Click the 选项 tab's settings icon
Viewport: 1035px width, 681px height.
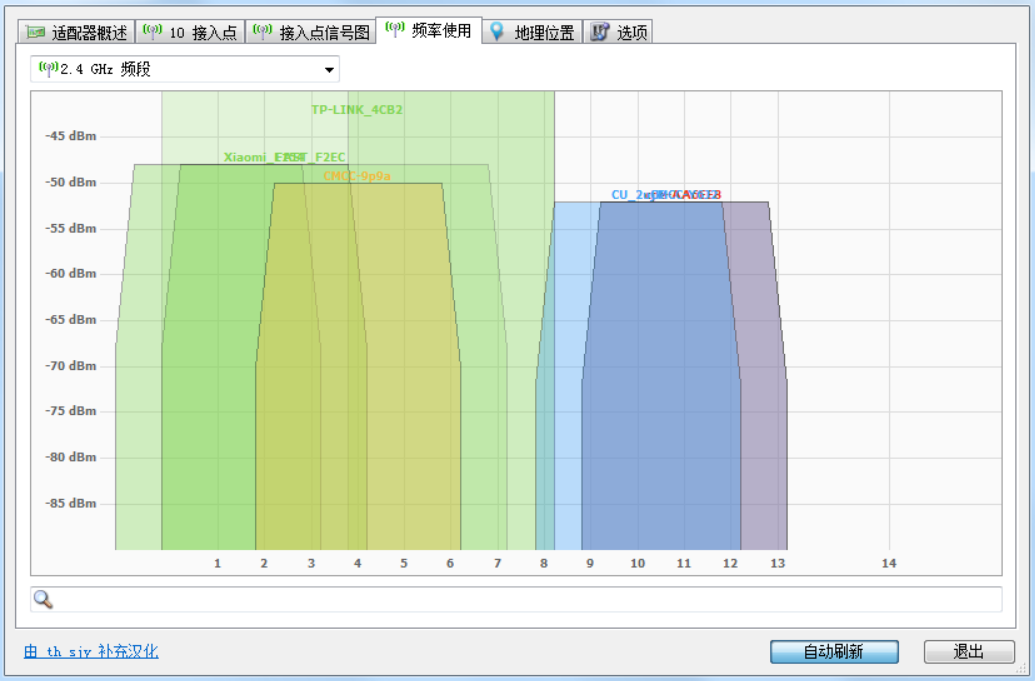click(x=600, y=32)
